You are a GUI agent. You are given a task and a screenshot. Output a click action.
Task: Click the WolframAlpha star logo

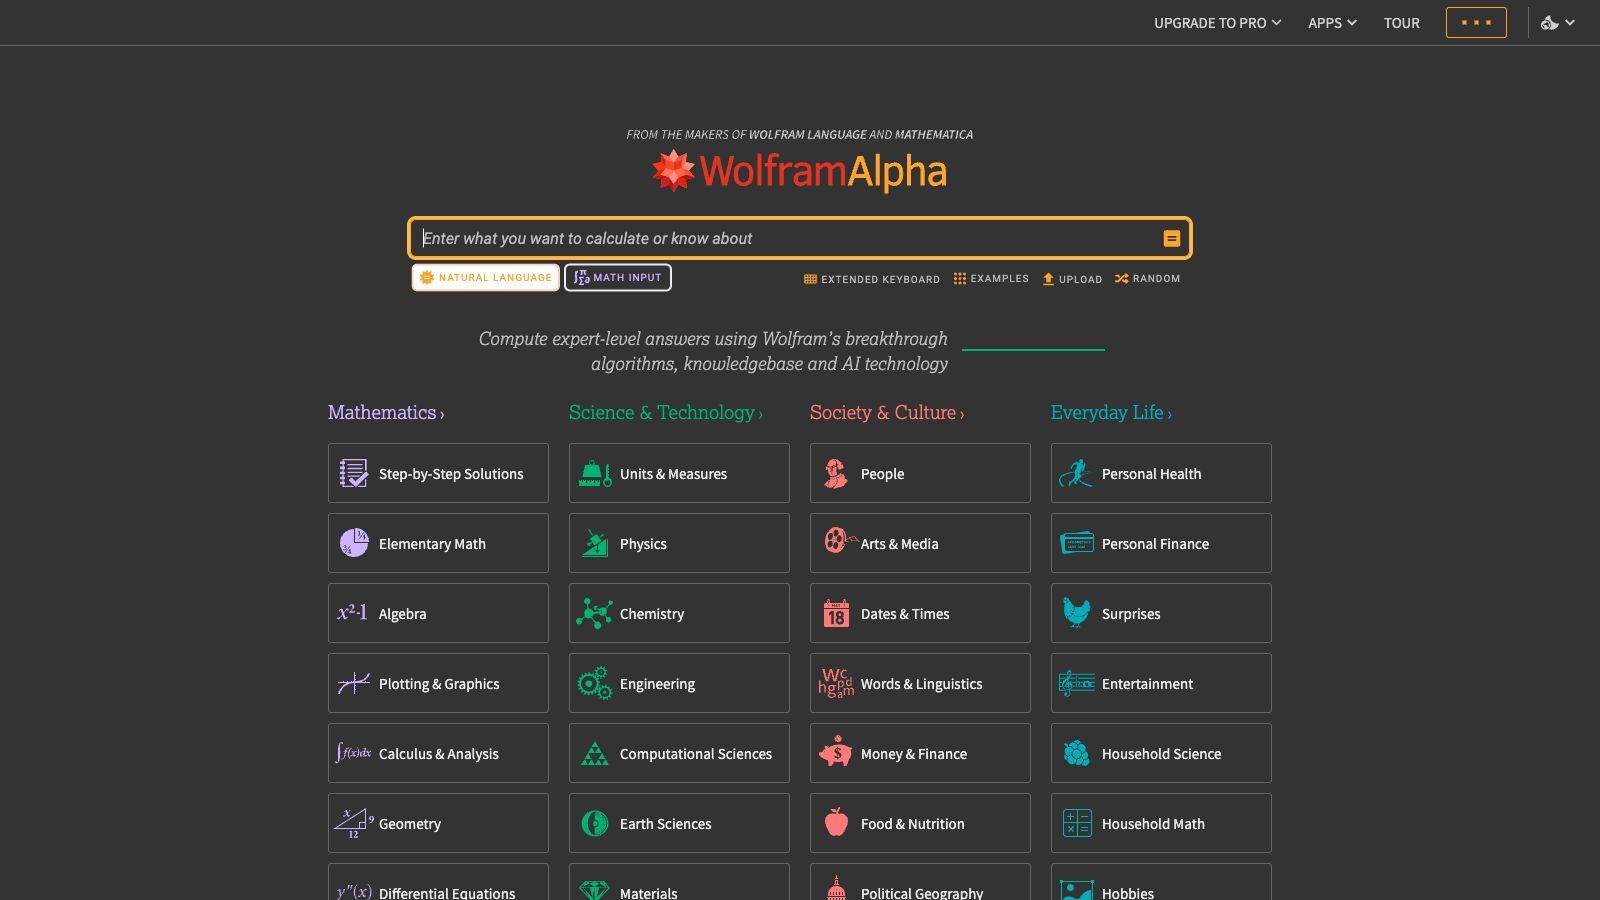(673, 171)
